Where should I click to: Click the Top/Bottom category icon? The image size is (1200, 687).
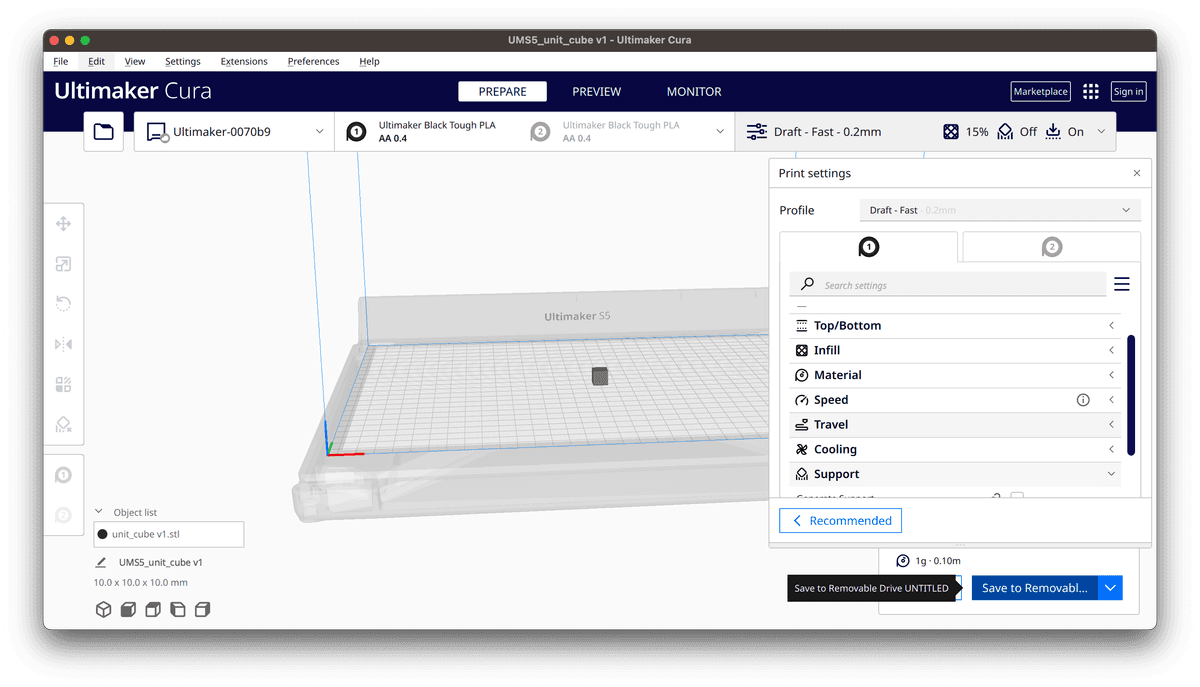click(801, 326)
